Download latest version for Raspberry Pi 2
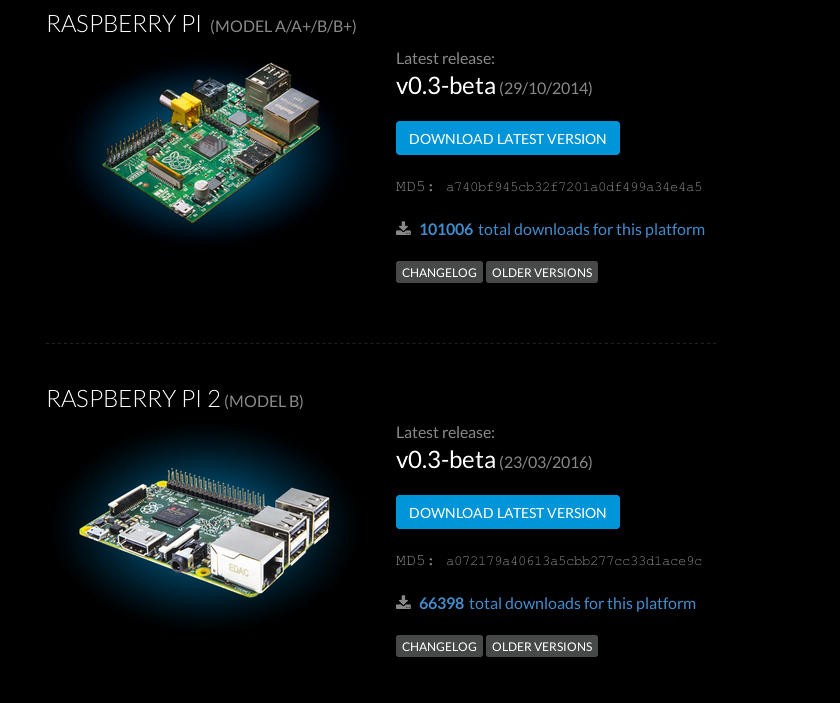 507,512
